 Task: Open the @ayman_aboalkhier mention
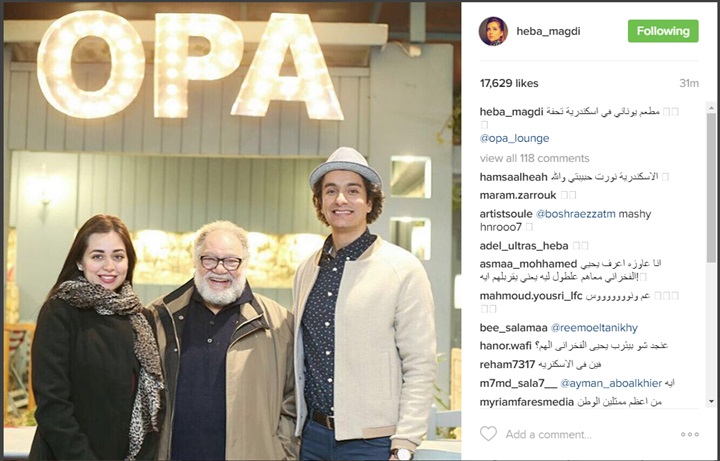point(611,383)
